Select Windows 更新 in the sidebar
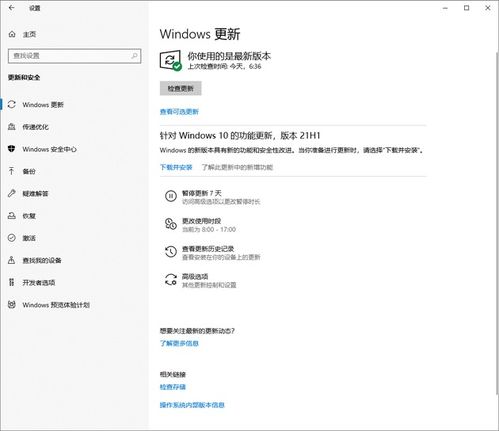The height and width of the screenshot is (431, 499). (x=43, y=105)
